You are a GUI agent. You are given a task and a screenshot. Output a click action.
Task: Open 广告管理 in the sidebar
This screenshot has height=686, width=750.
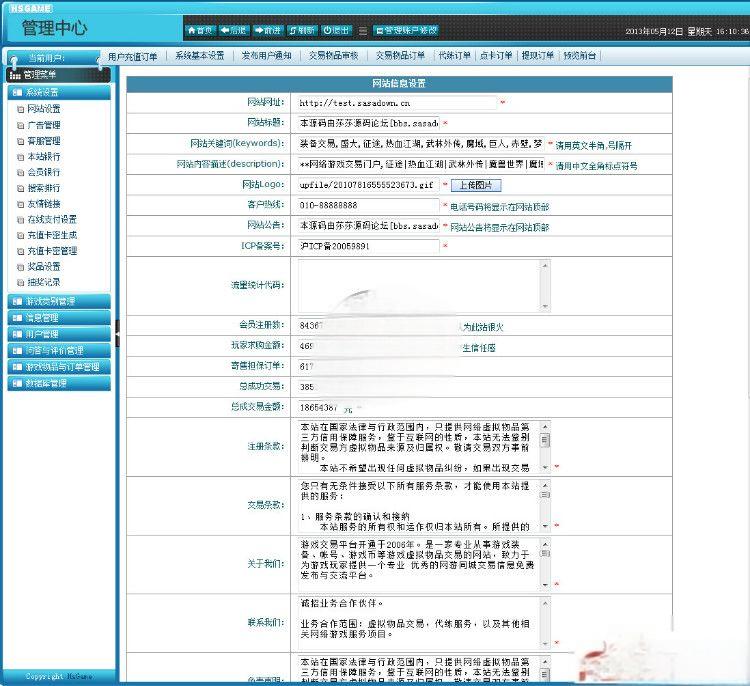(x=44, y=125)
